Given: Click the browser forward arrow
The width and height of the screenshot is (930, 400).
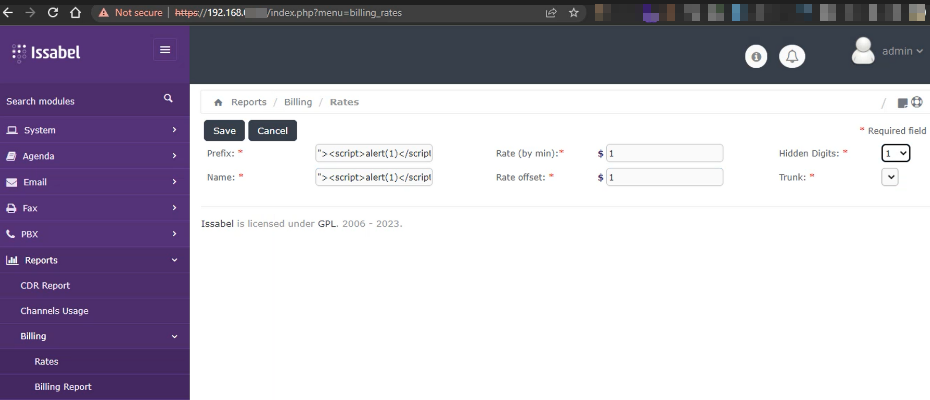Looking at the screenshot, I should (x=30, y=12).
